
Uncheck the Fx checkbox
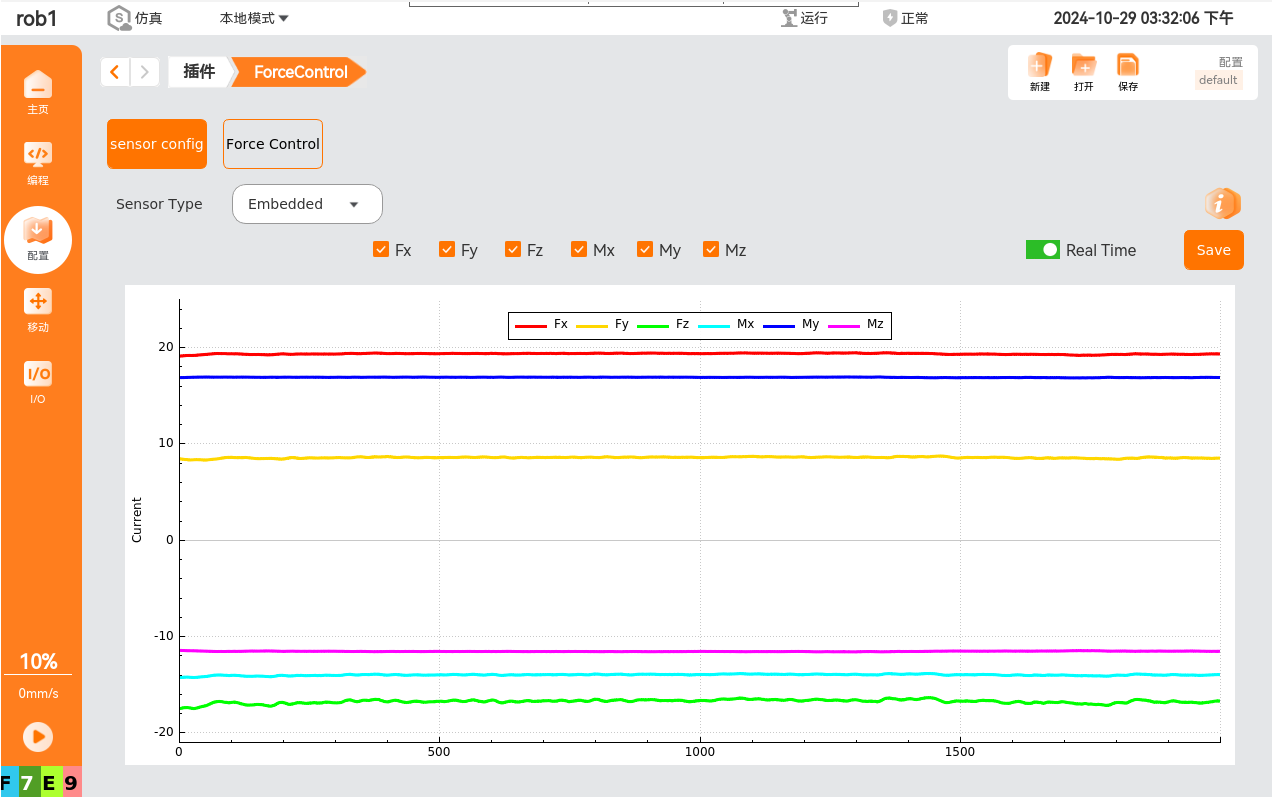tap(381, 250)
